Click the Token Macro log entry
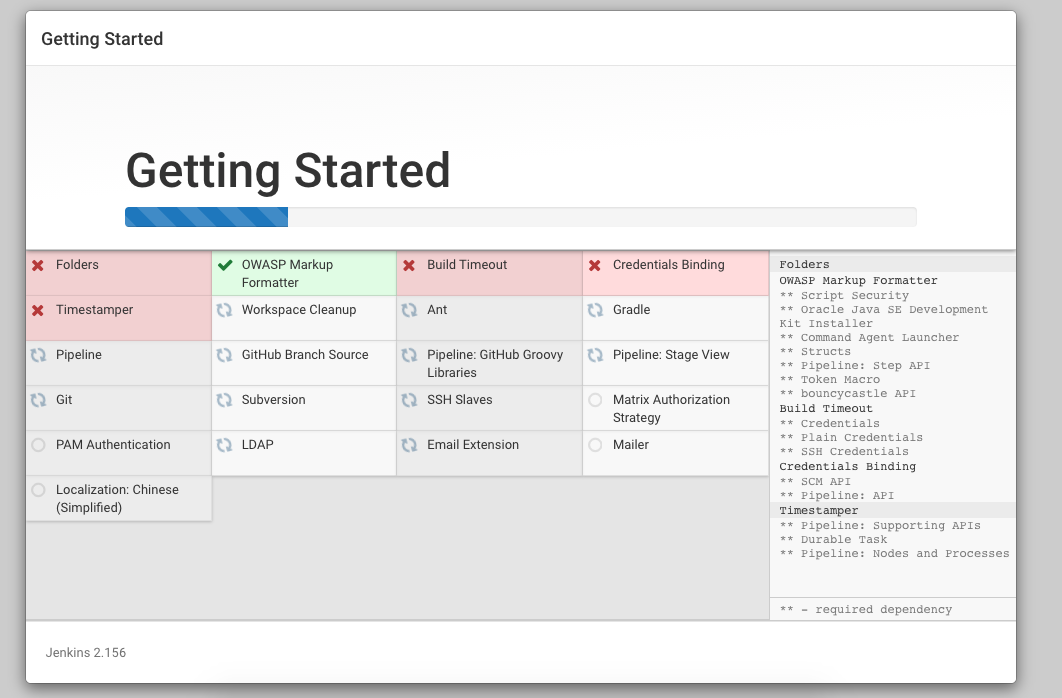The height and width of the screenshot is (698, 1062). [830, 380]
